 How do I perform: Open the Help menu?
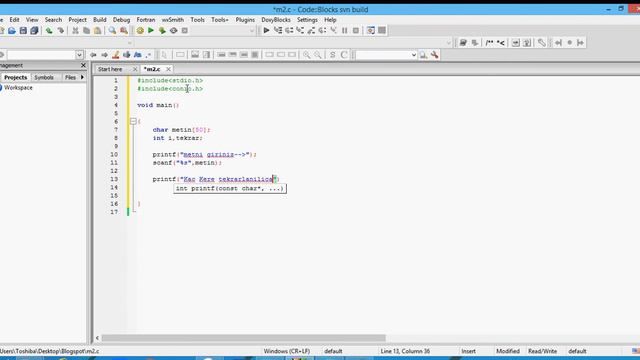pyautogui.click(x=330, y=20)
